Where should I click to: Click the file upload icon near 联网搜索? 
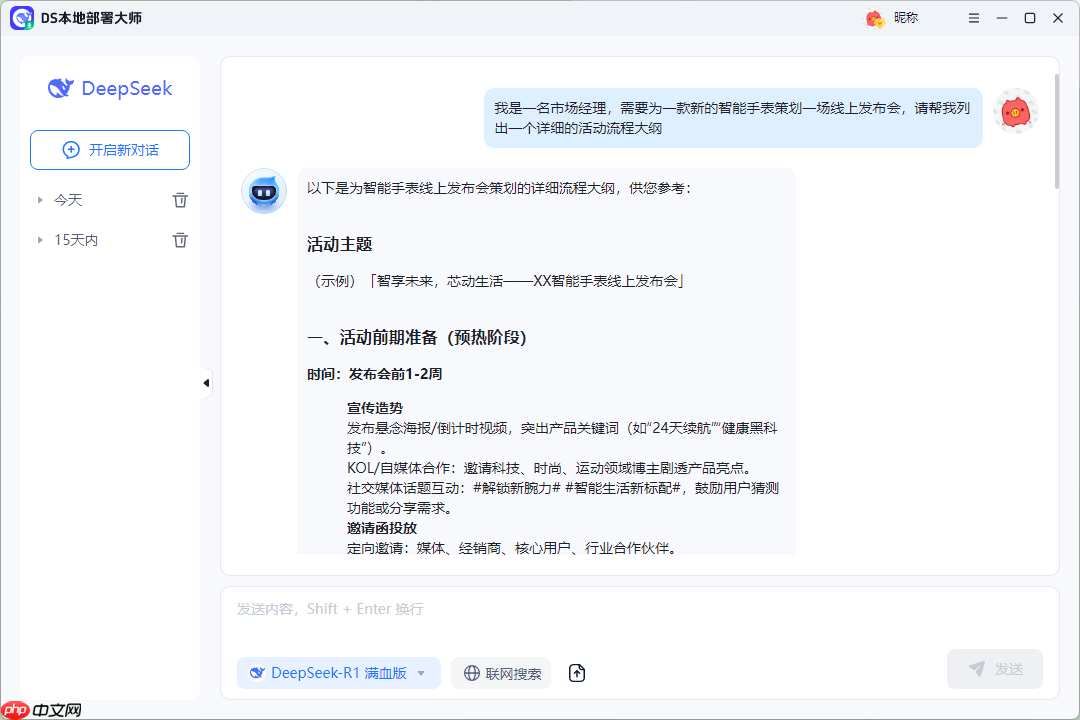click(577, 673)
